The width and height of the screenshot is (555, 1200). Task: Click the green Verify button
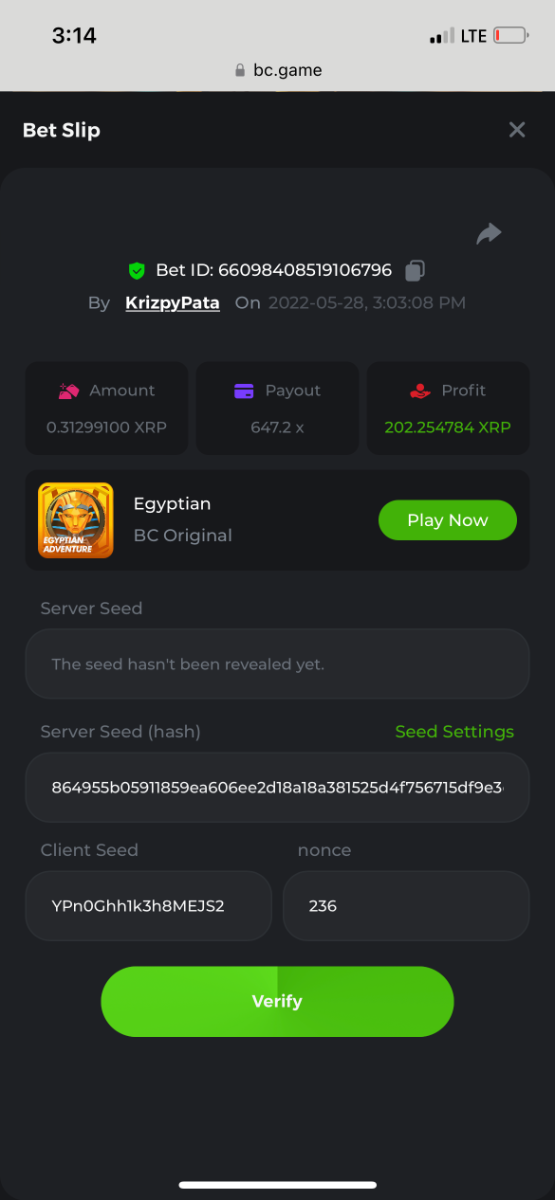277,1001
